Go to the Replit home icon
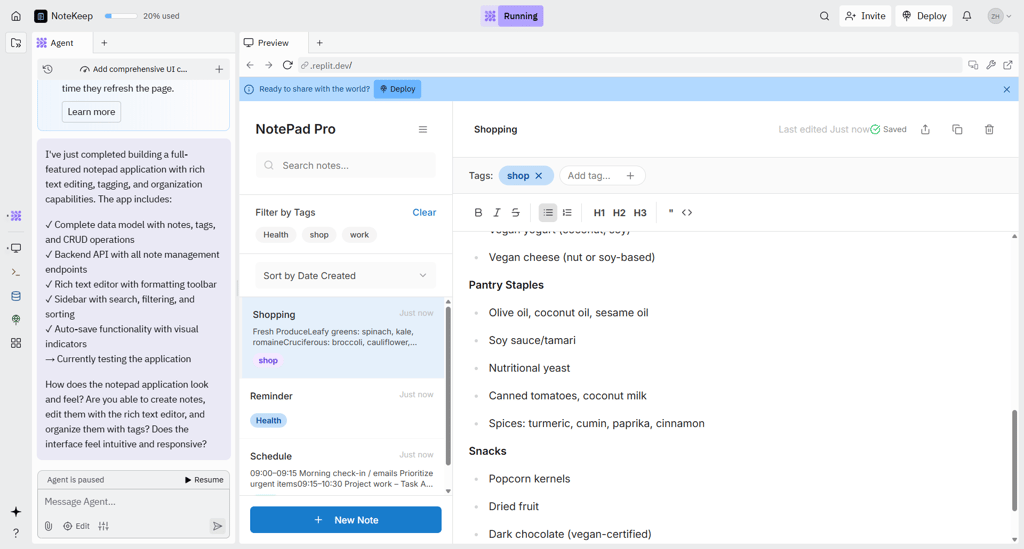The width and height of the screenshot is (1024, 549). point(16,16)
